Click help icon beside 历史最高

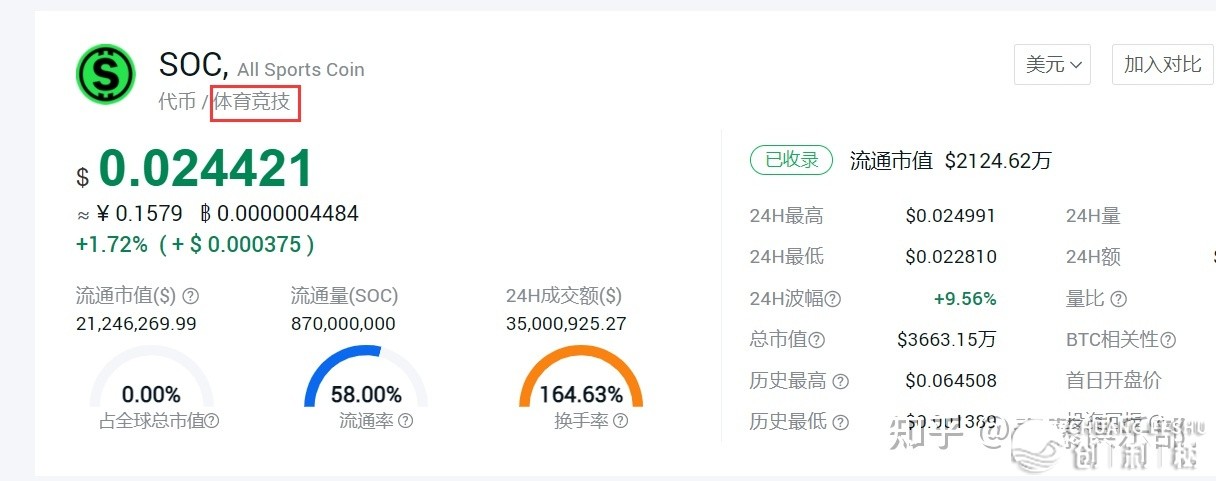[841, 381]
